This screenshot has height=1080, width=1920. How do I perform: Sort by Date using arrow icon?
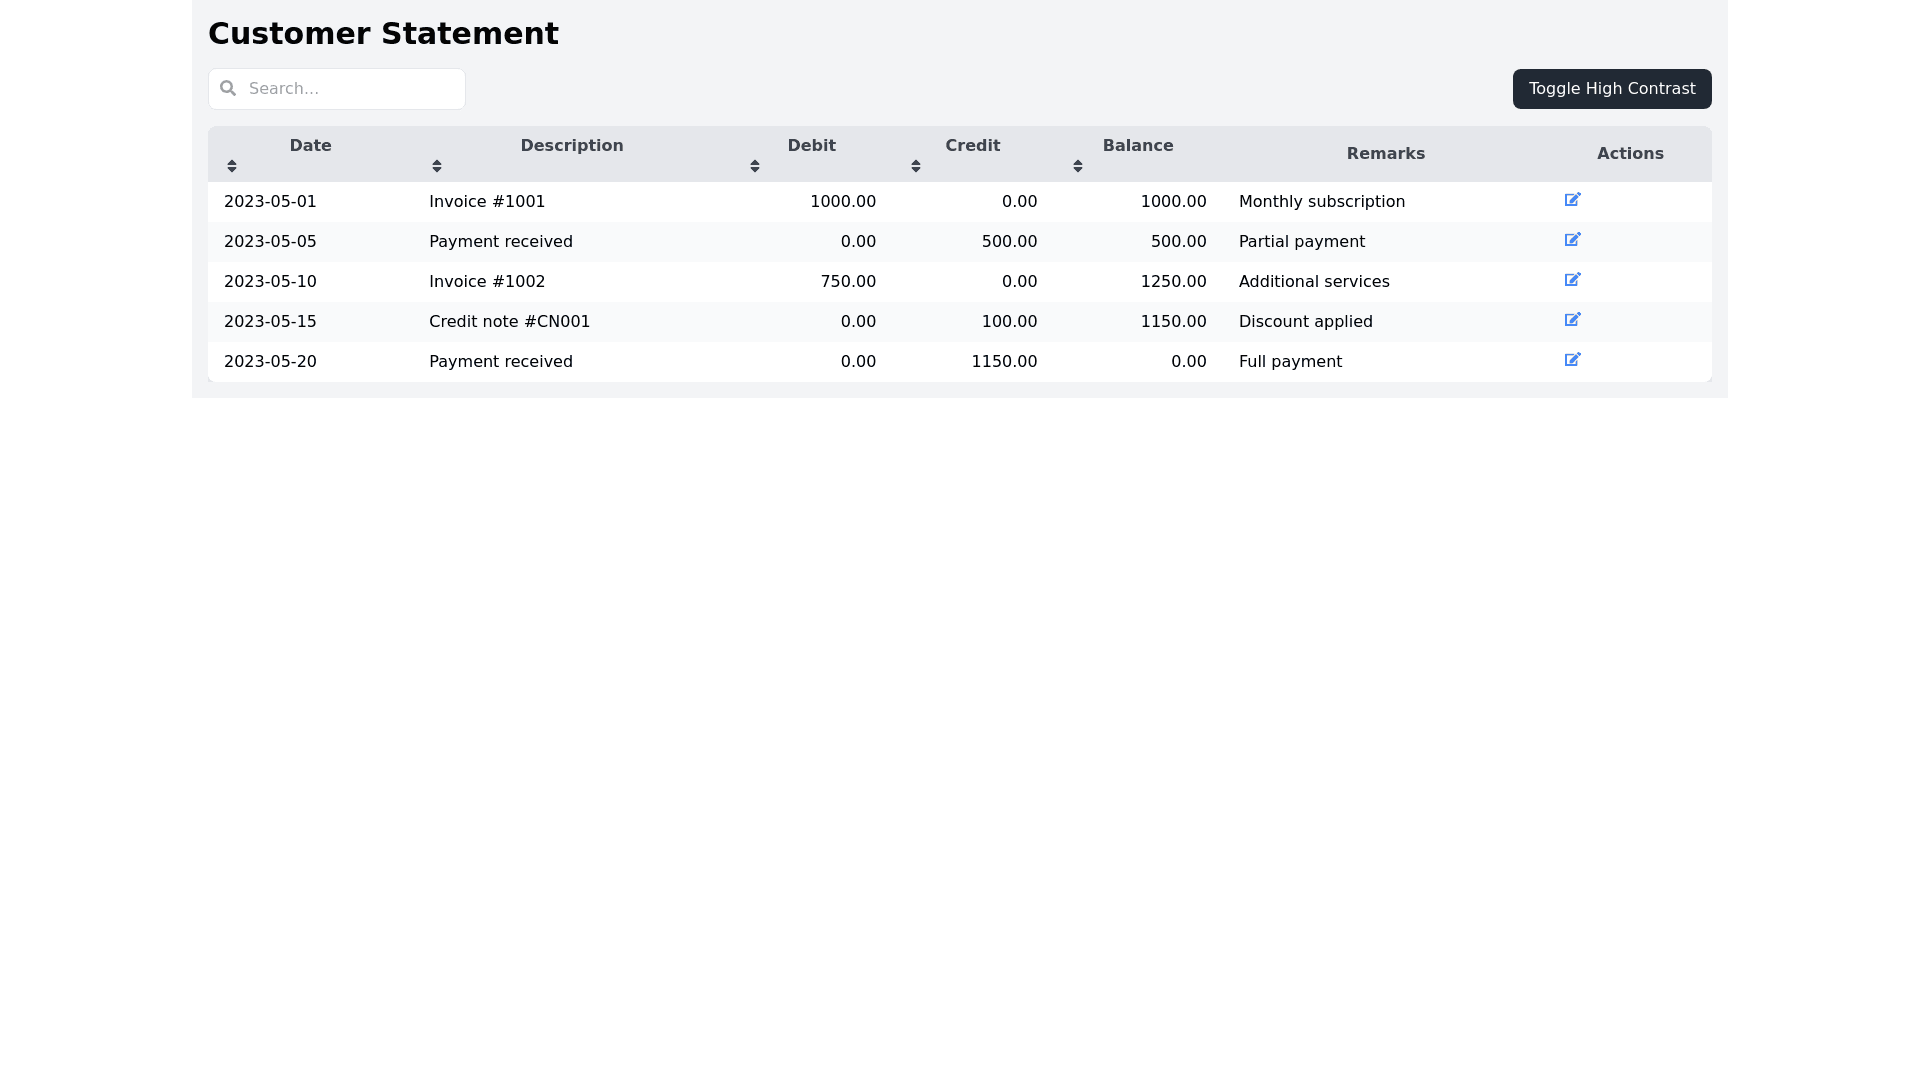[x=232, y=166]
